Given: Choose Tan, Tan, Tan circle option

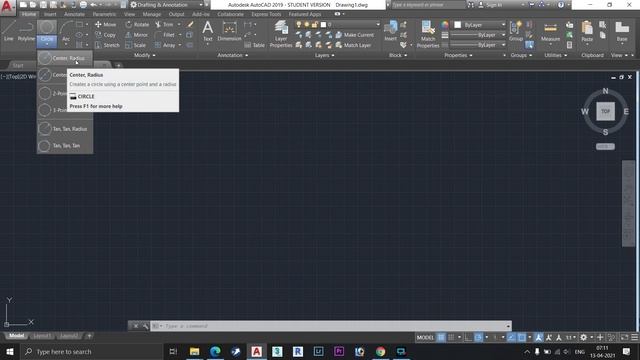Looking at the screenshot, I should click(x=64, y=145).
